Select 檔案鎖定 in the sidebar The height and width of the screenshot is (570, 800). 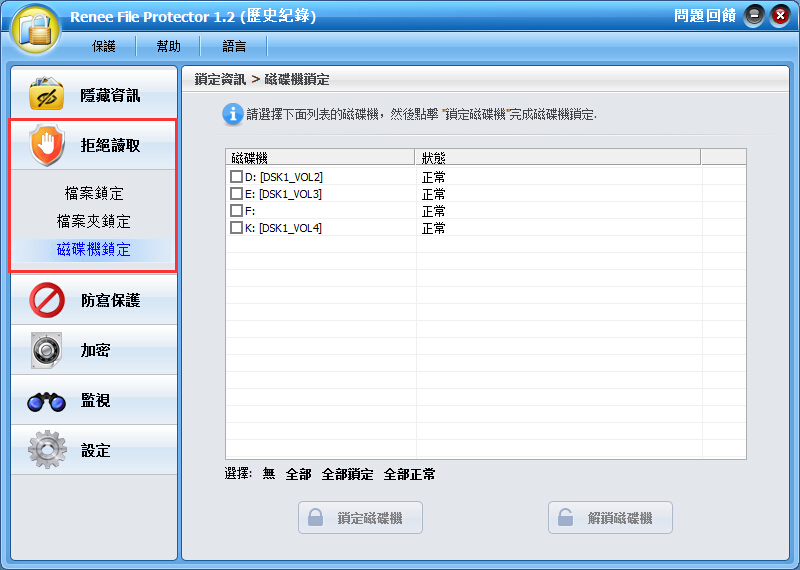point(94,193)
